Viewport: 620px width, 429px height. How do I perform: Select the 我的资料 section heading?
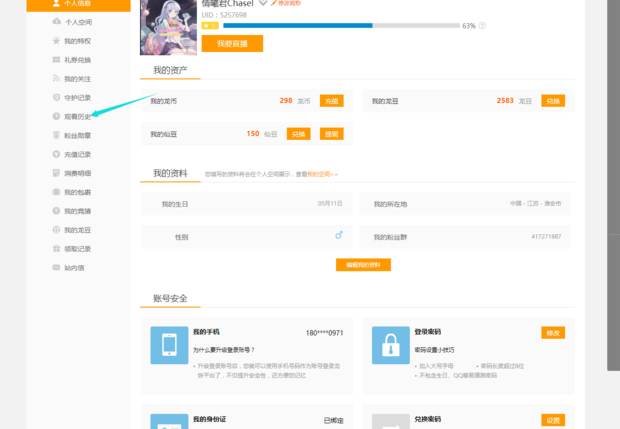(170, 173)
